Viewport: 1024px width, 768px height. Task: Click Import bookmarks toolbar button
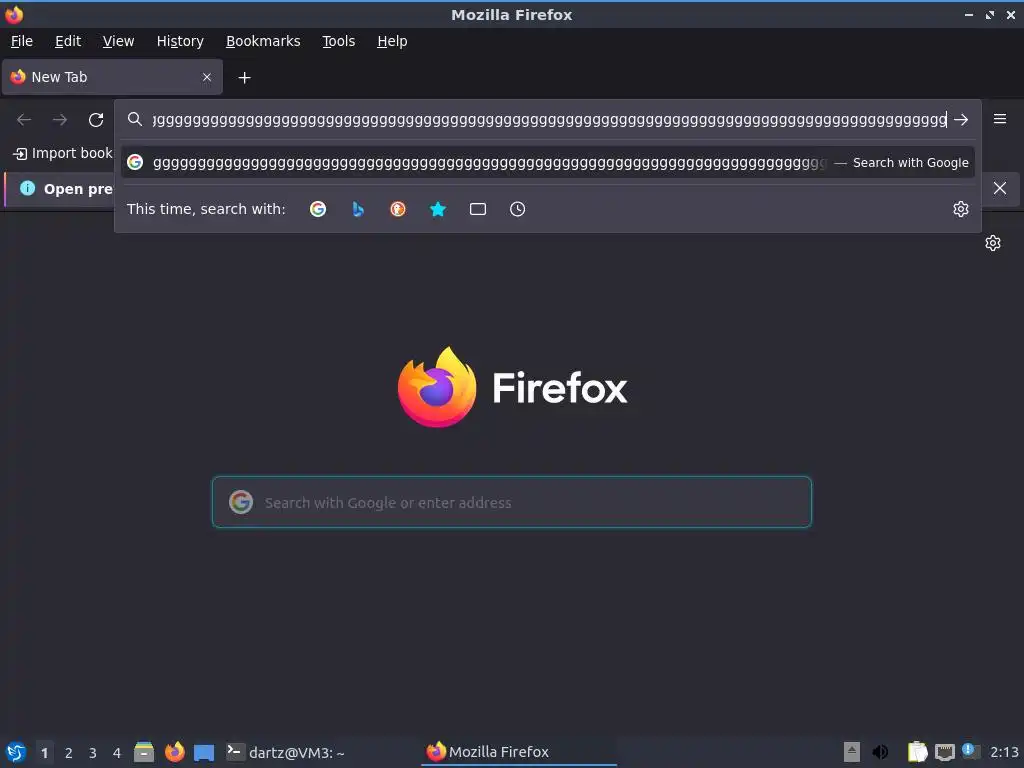[63, 153]
